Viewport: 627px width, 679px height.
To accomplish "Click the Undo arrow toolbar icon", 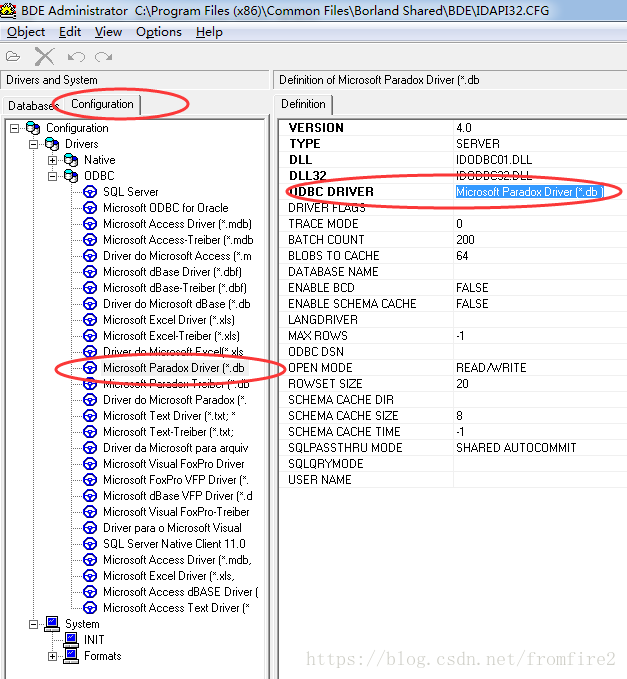I will [x=77, y=57].
